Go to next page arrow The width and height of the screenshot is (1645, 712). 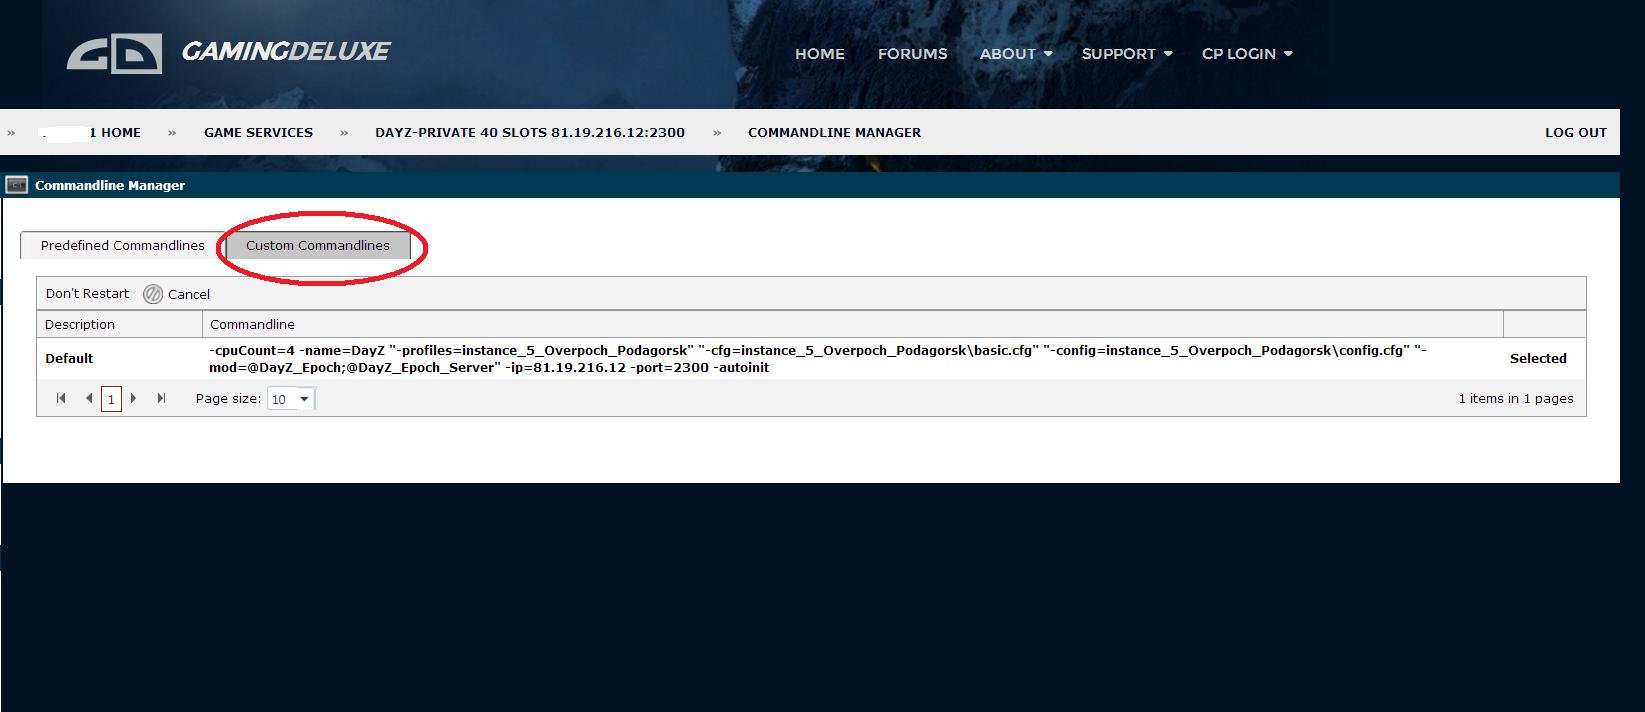tap(134, 398)
